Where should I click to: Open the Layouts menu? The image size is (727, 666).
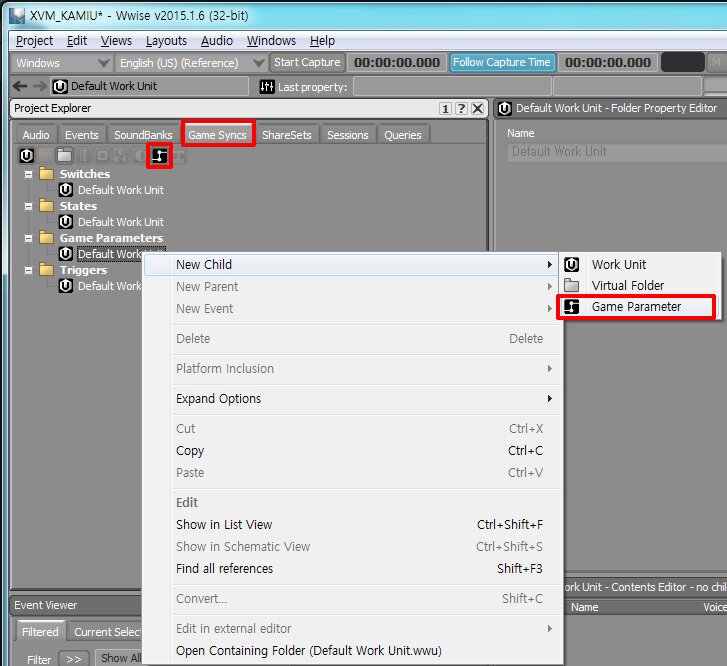coord(166,41)
